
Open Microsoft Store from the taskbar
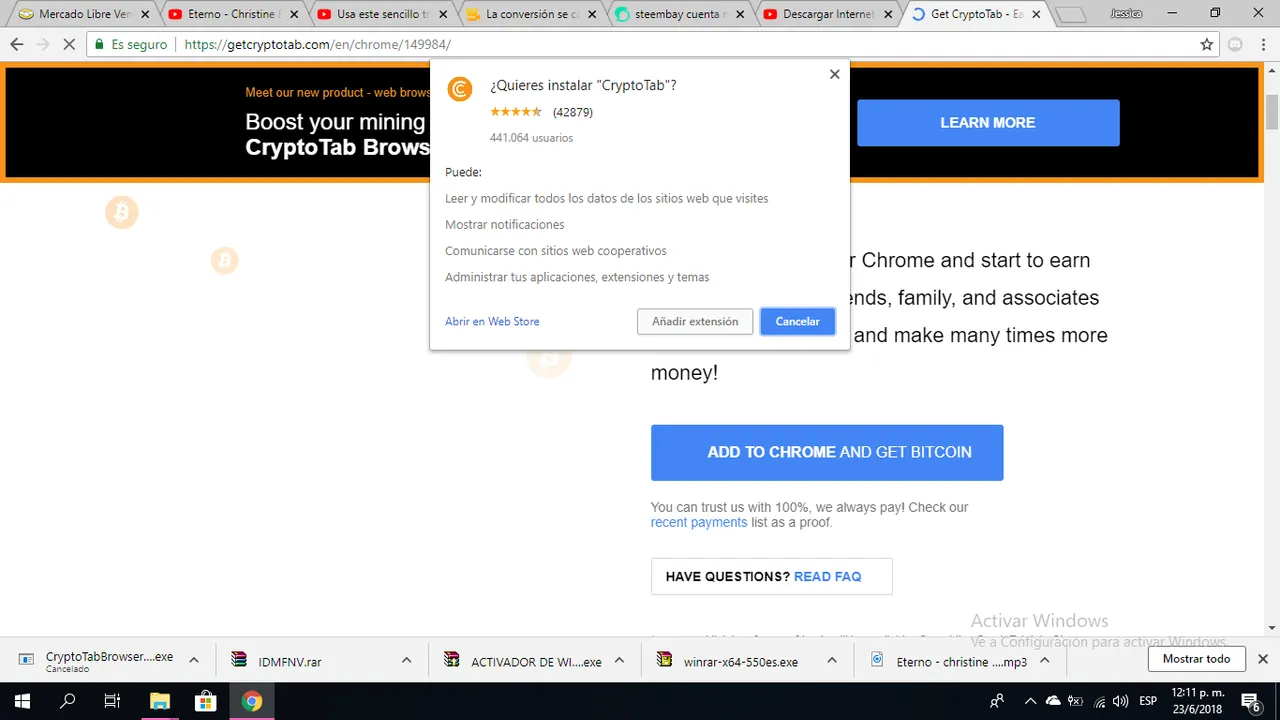[206, 701]
